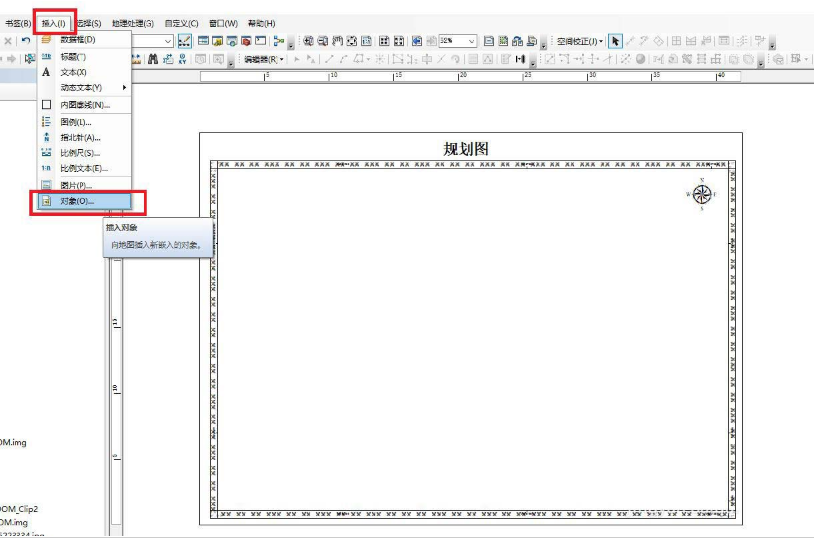
Task: Click the blank map data frame
Action: (x=472, y=340)
